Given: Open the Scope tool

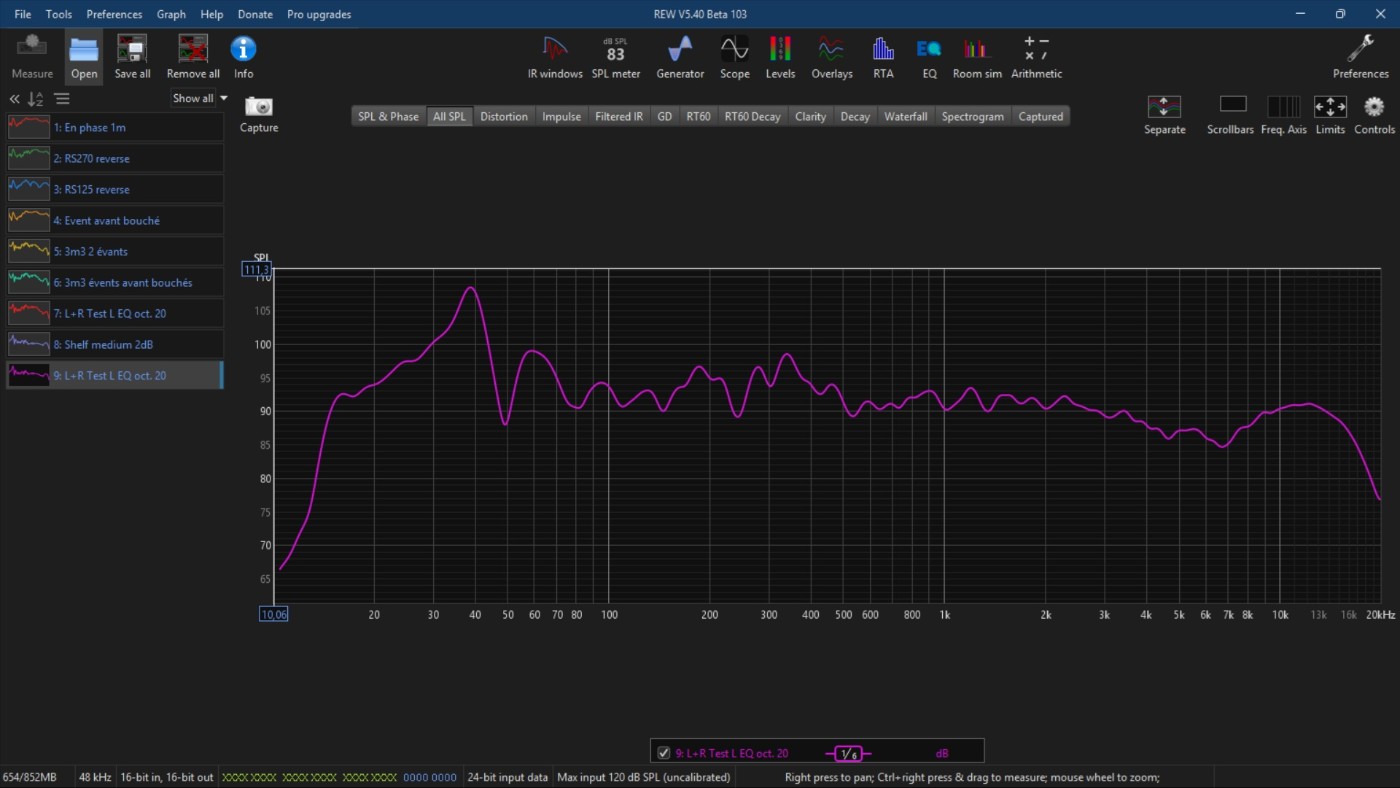Looking at the screenshot, I should [x=734, y=57].
